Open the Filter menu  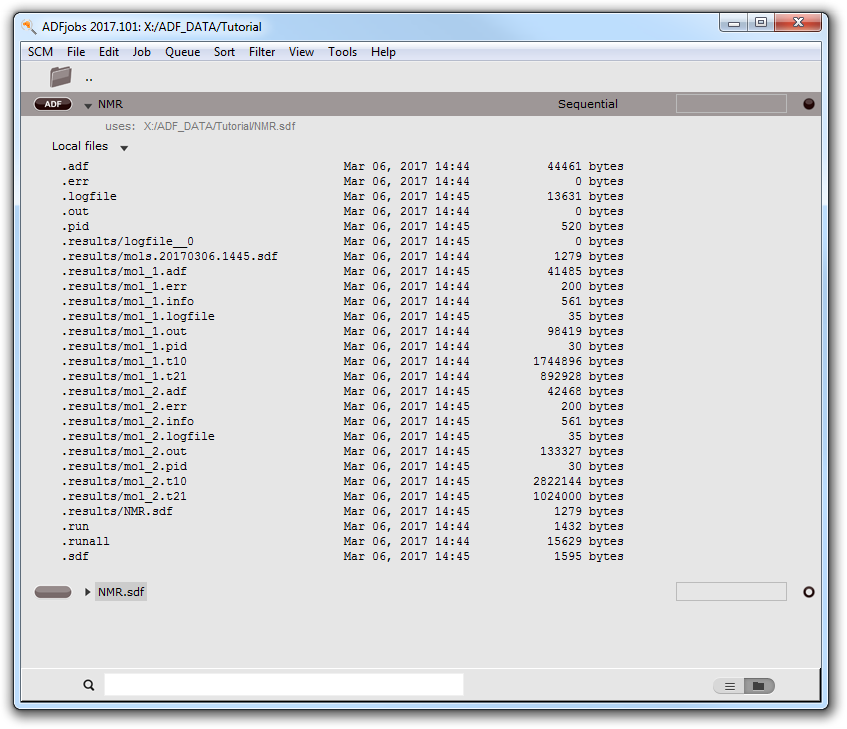(262, 52)
